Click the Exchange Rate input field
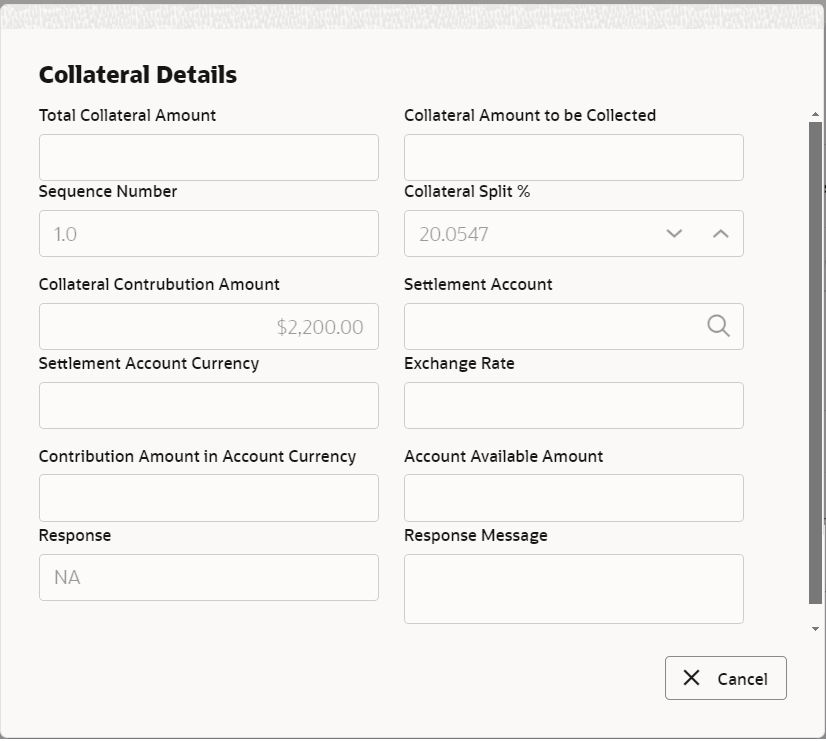Image resolution: width=826 pixels, height=741 pixels. [x=573, y=405]
